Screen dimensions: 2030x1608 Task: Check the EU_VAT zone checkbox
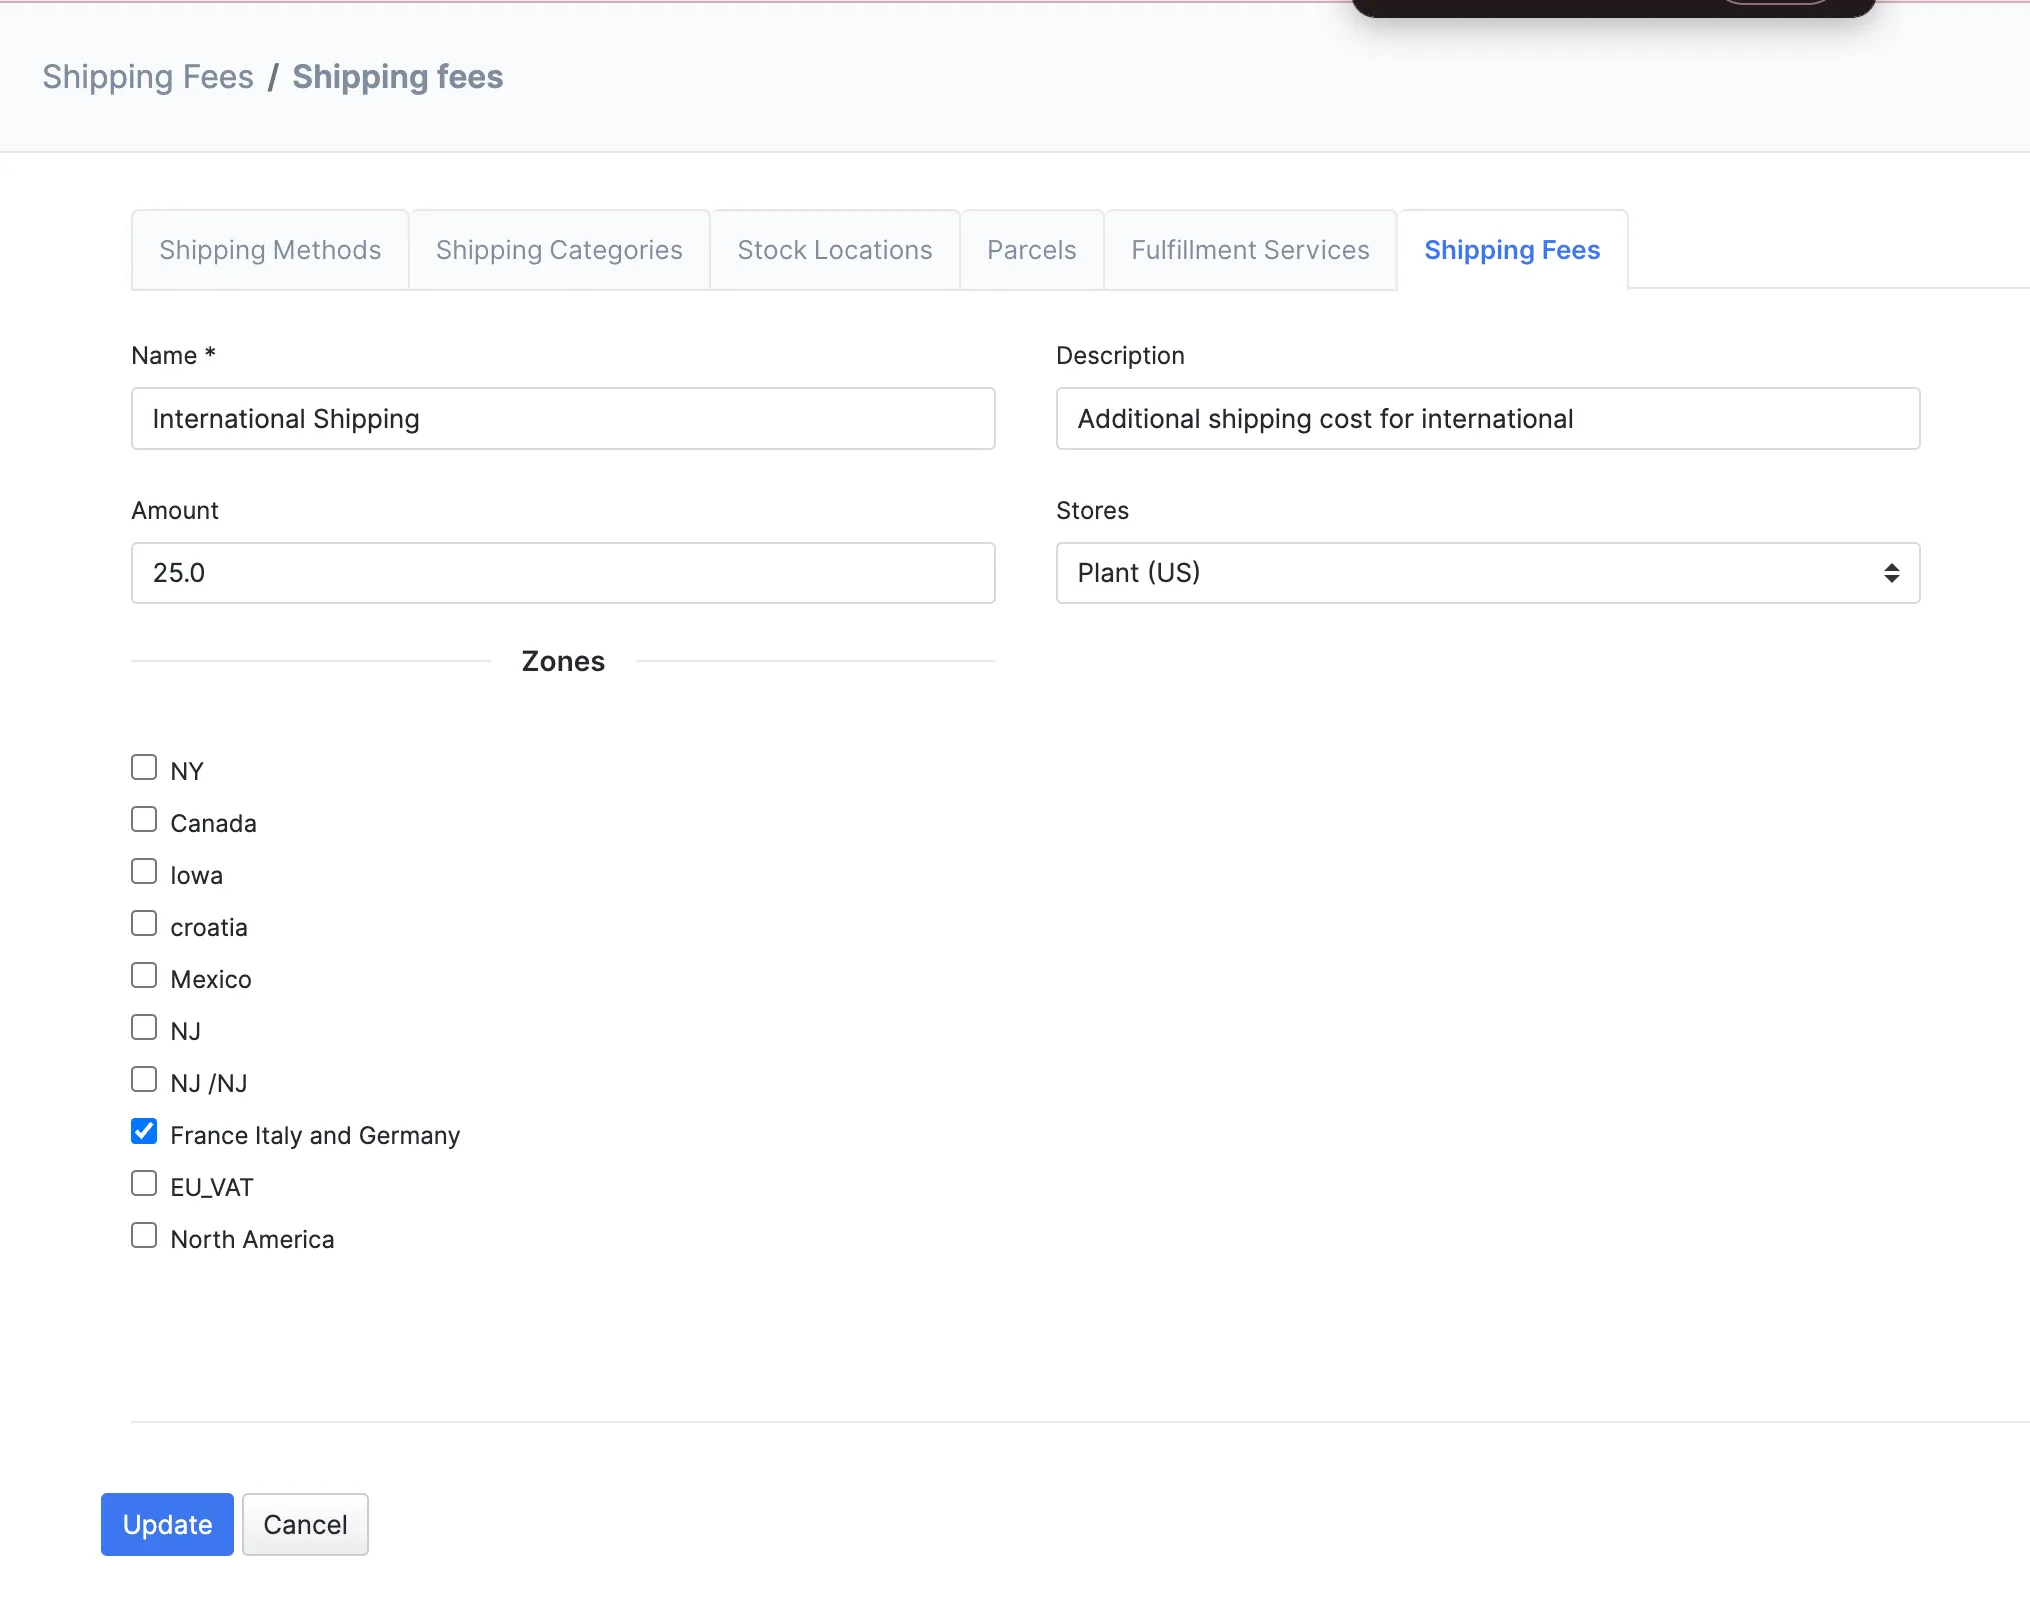pyautogui.click(x=144, y=1183)
